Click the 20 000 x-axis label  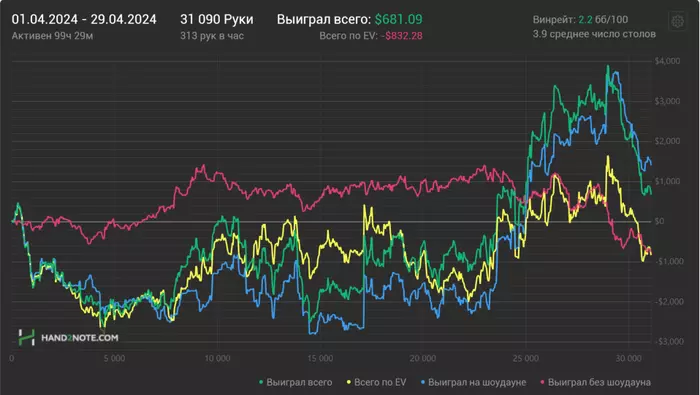[x=423, y=358]
